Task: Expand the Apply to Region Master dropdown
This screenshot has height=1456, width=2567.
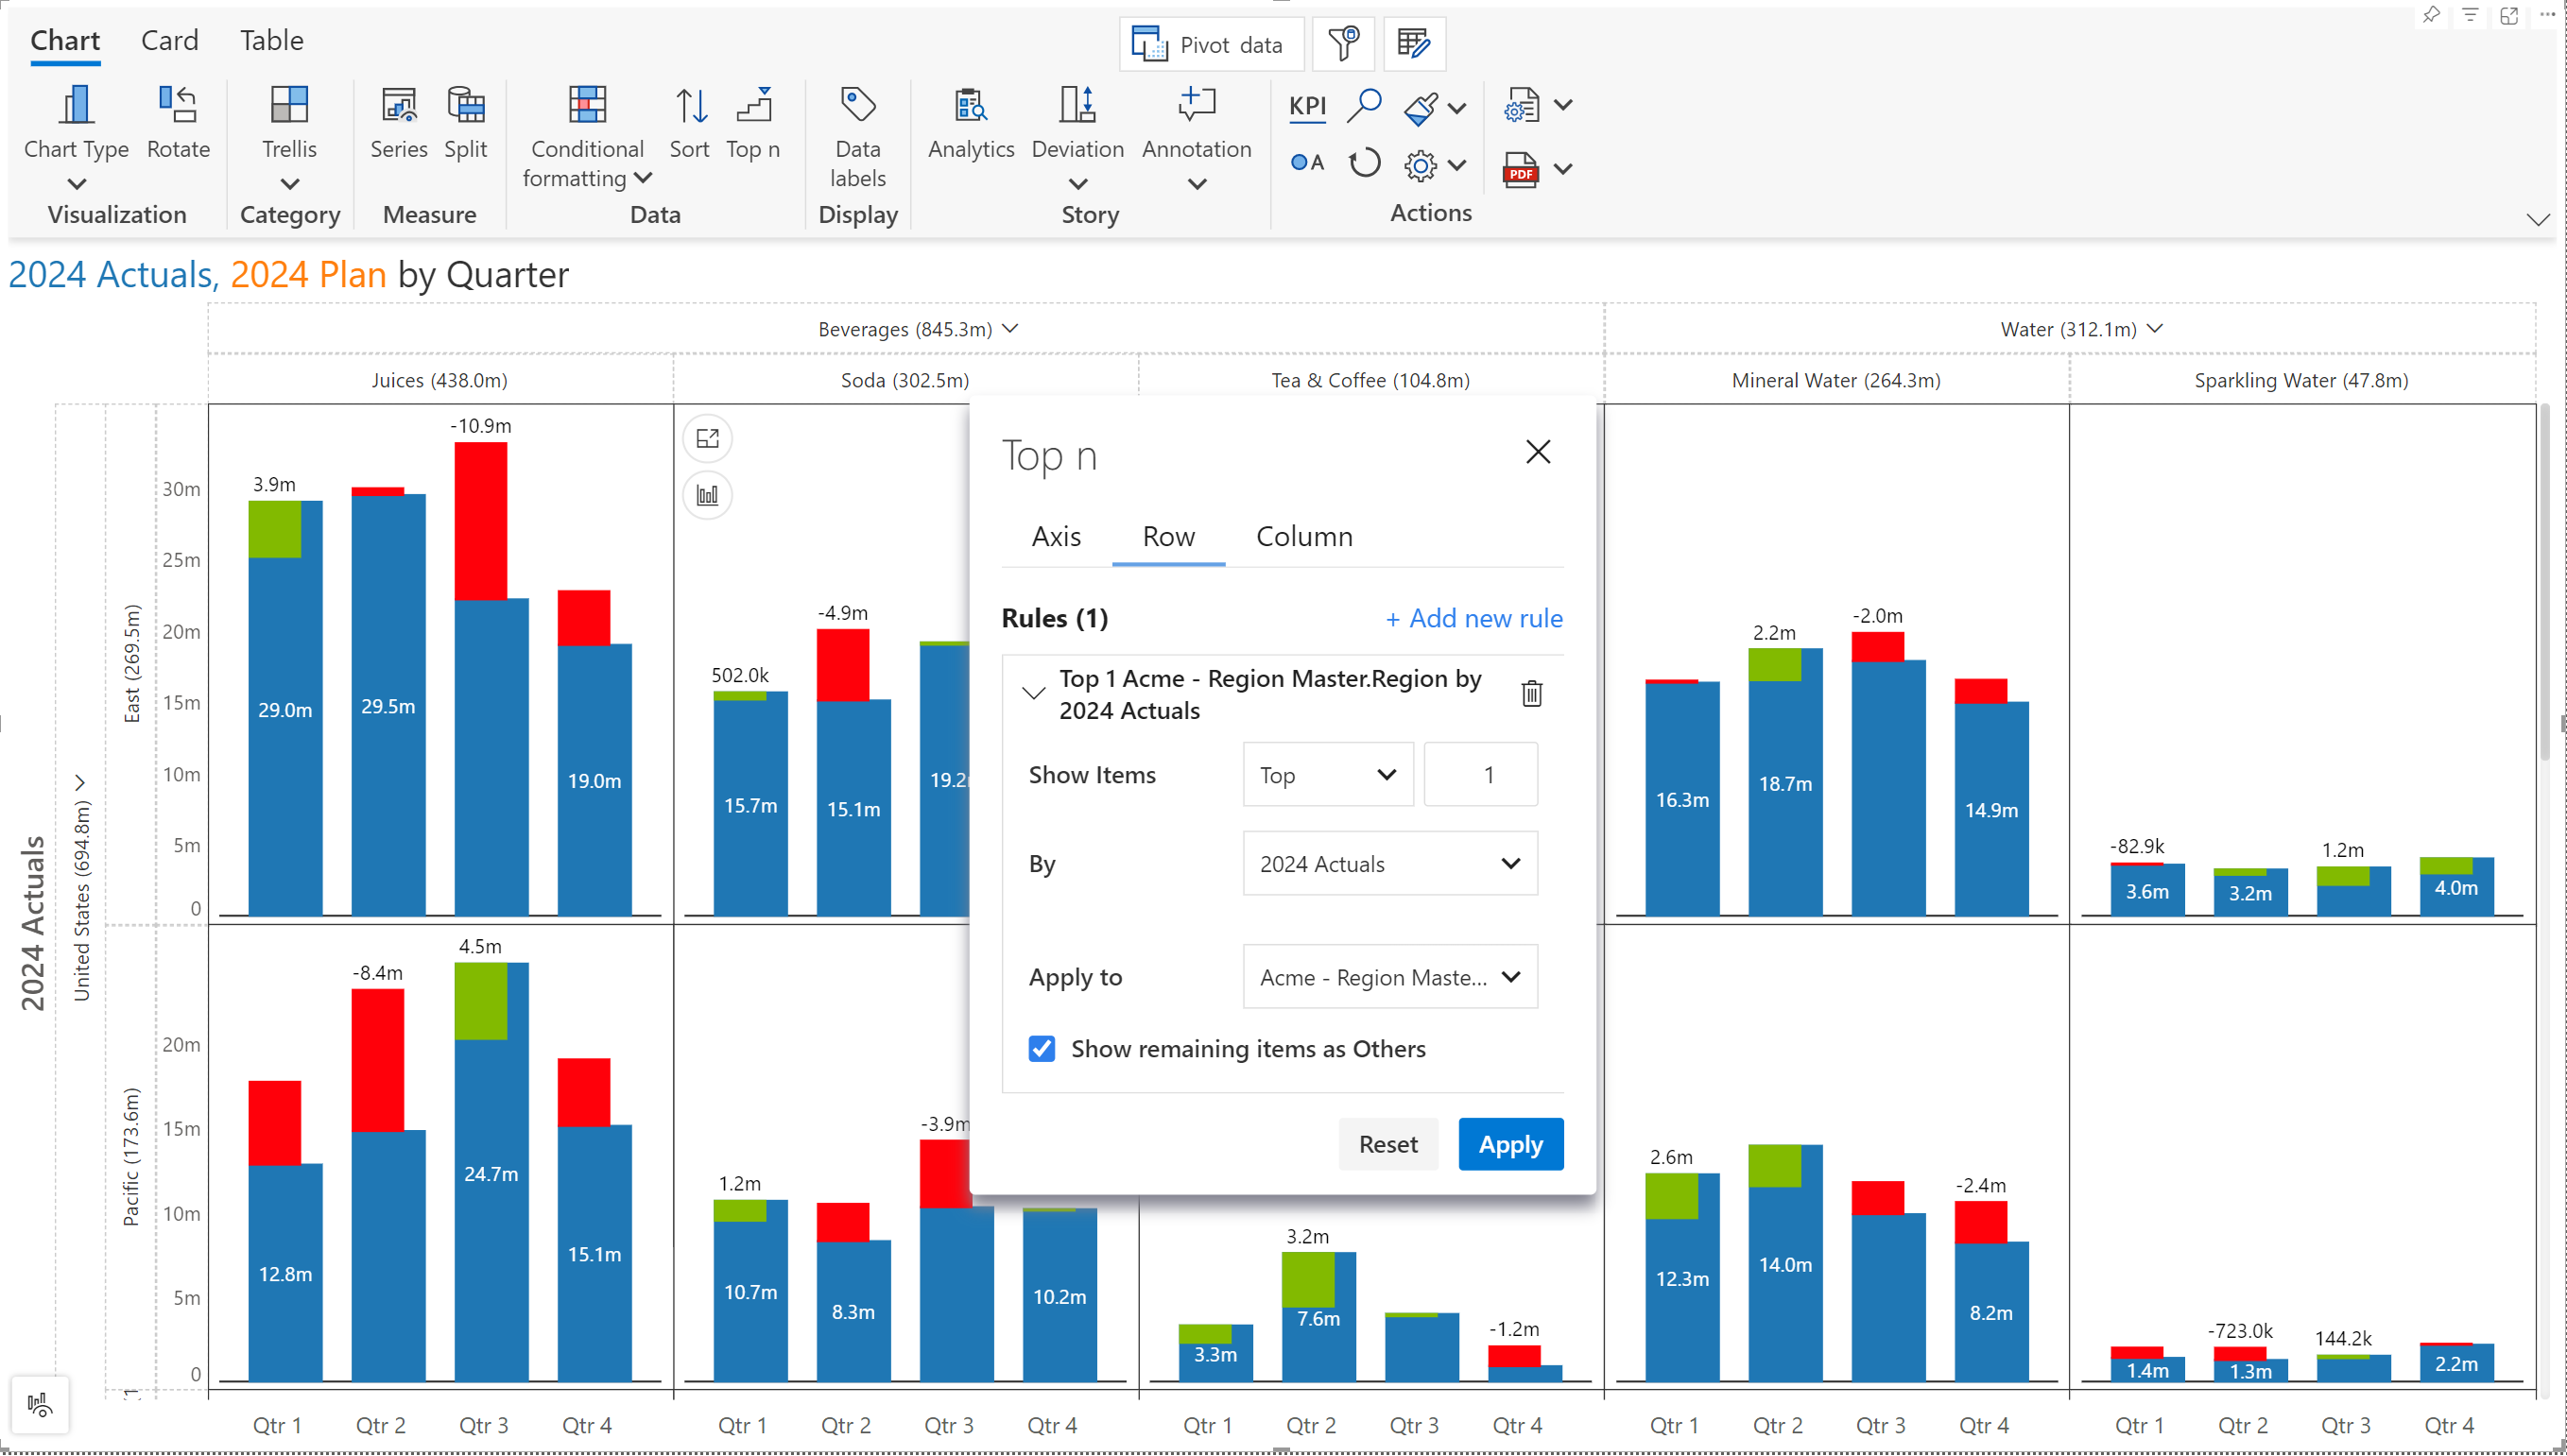Action: coord(1389,977)
